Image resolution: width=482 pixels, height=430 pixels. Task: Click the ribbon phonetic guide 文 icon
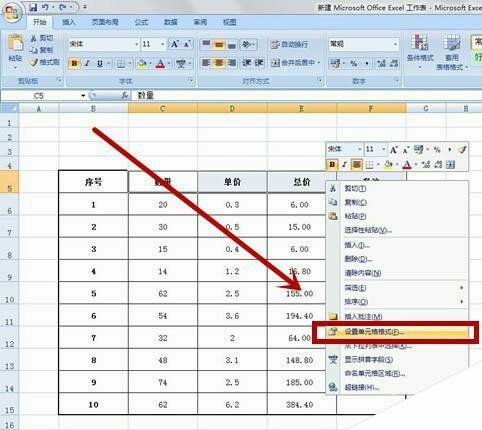coord(181,63)
